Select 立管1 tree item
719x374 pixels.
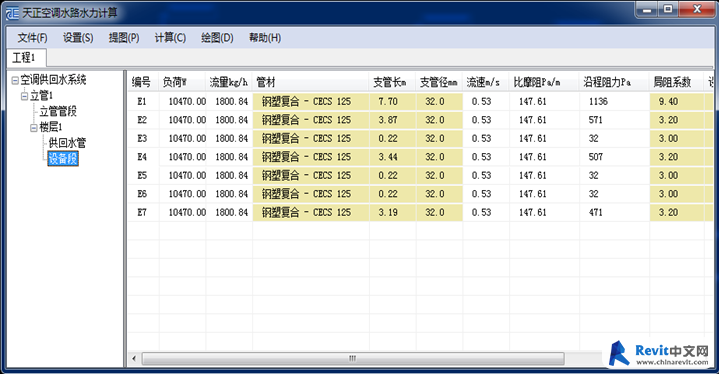[x=41, y=96]
